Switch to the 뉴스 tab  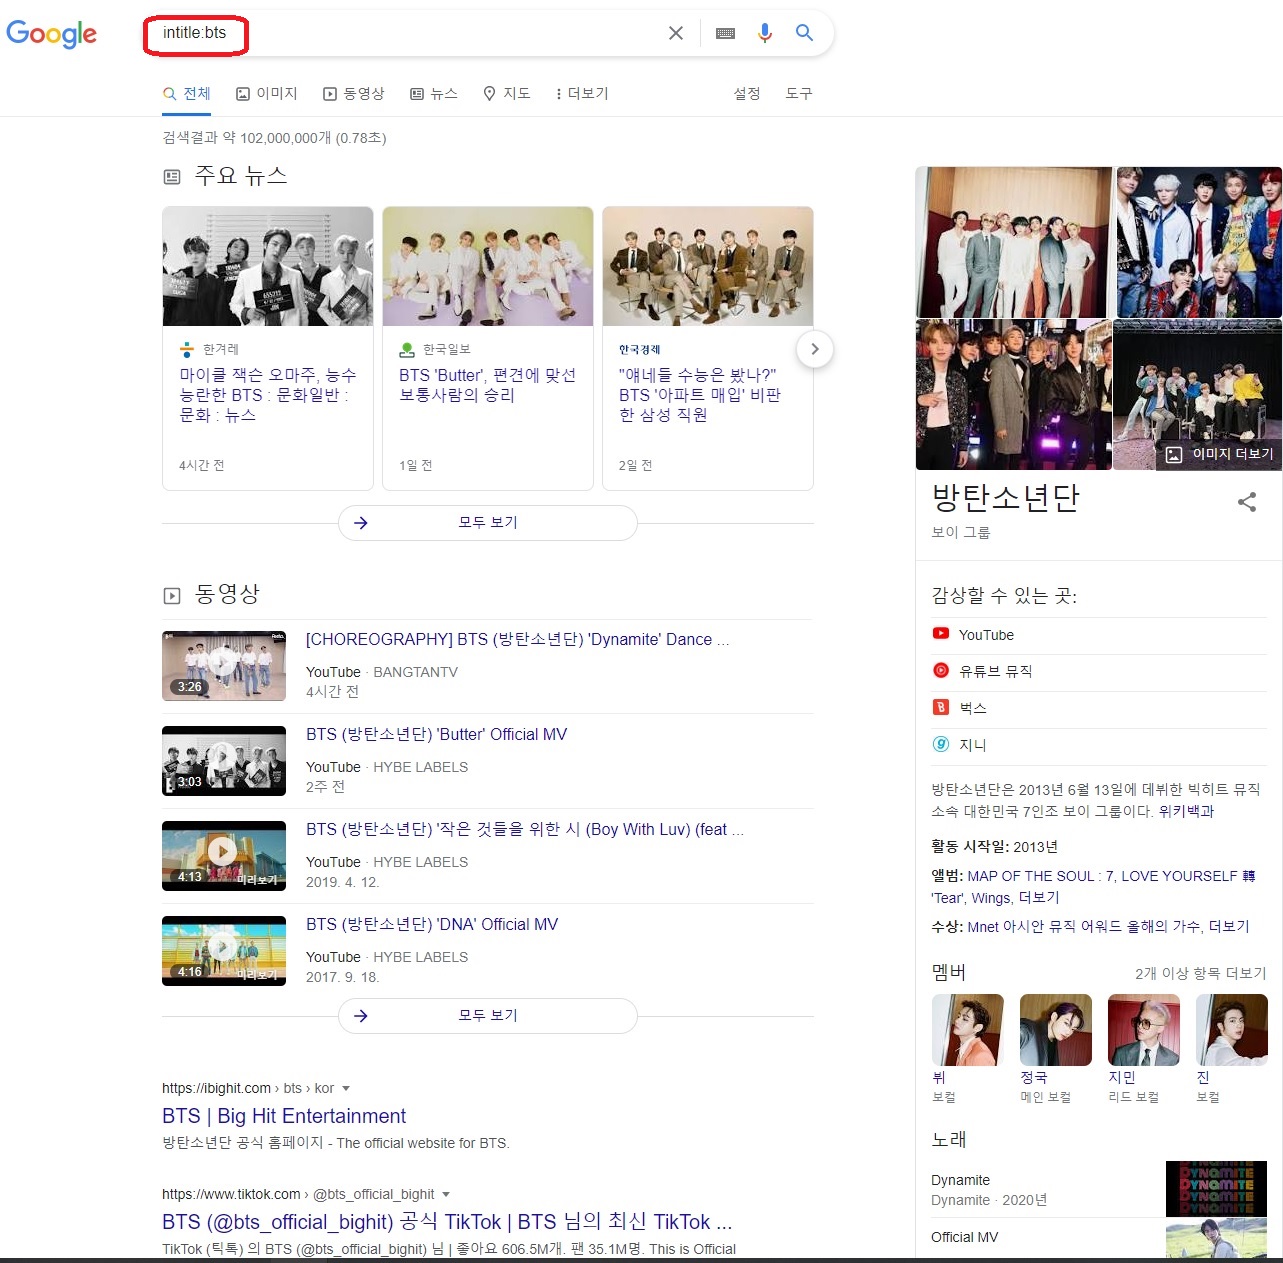click(x=434, y=93)
